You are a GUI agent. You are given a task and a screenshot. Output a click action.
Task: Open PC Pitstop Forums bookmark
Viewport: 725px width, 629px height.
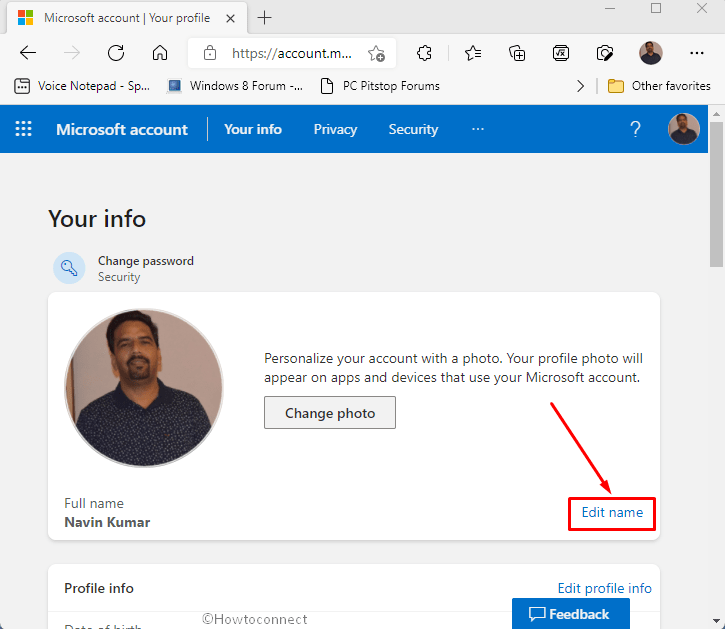[380, 86]
